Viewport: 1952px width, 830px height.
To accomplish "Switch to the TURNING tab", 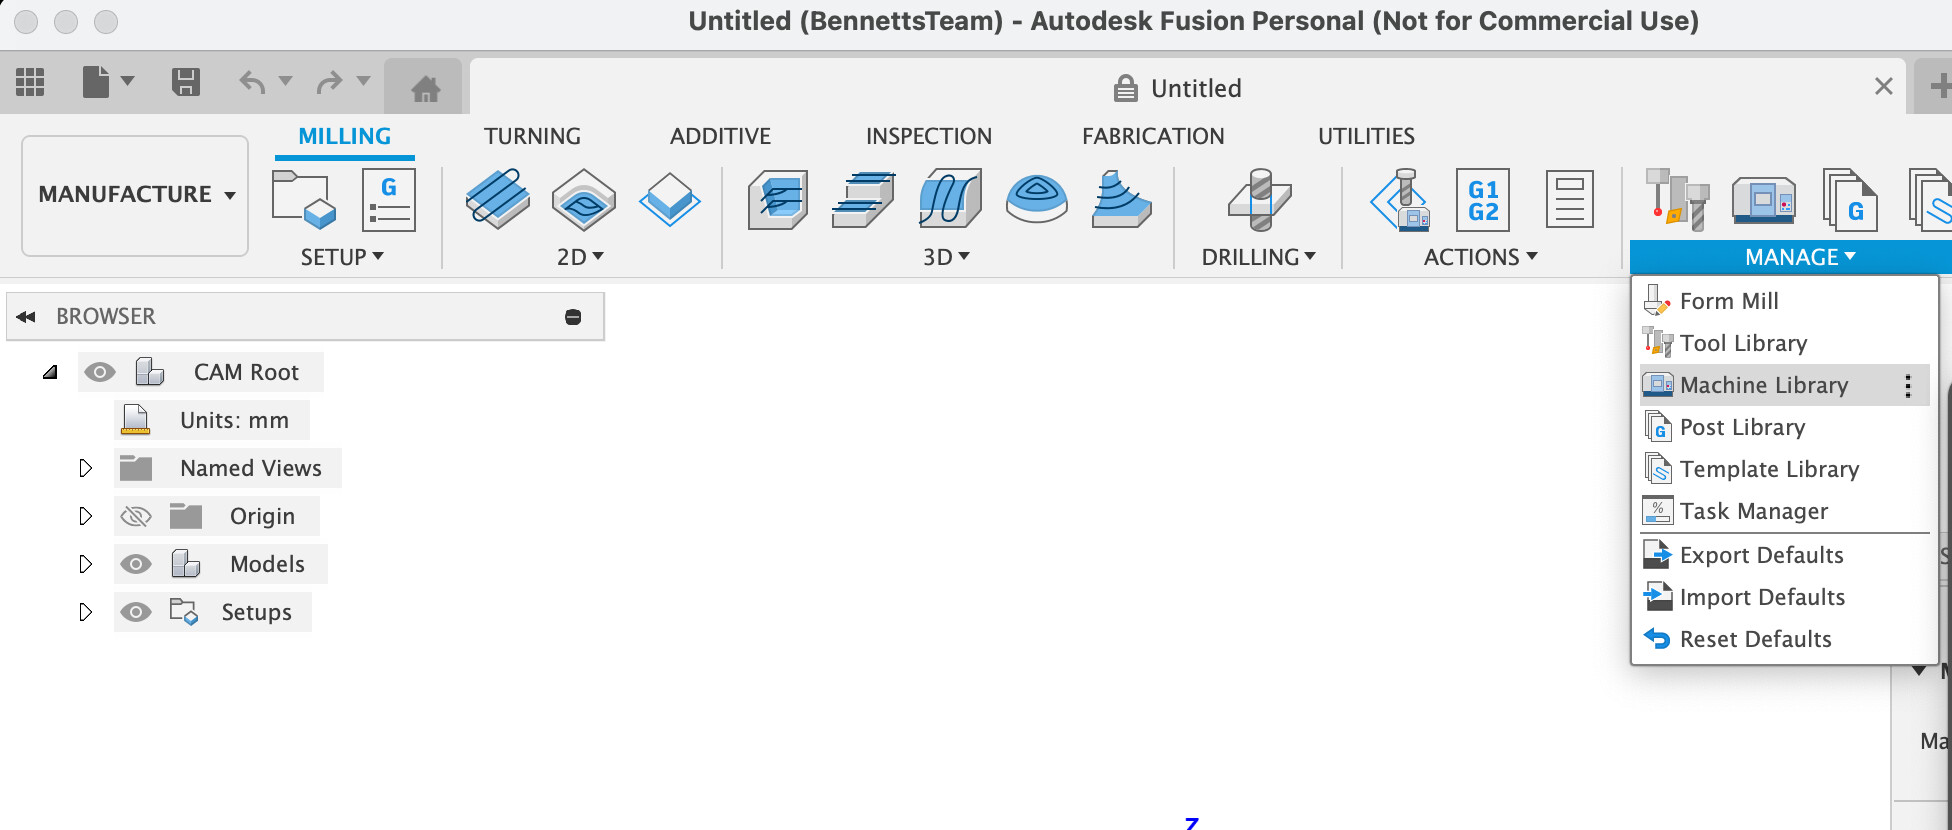I will pos(532,136).
